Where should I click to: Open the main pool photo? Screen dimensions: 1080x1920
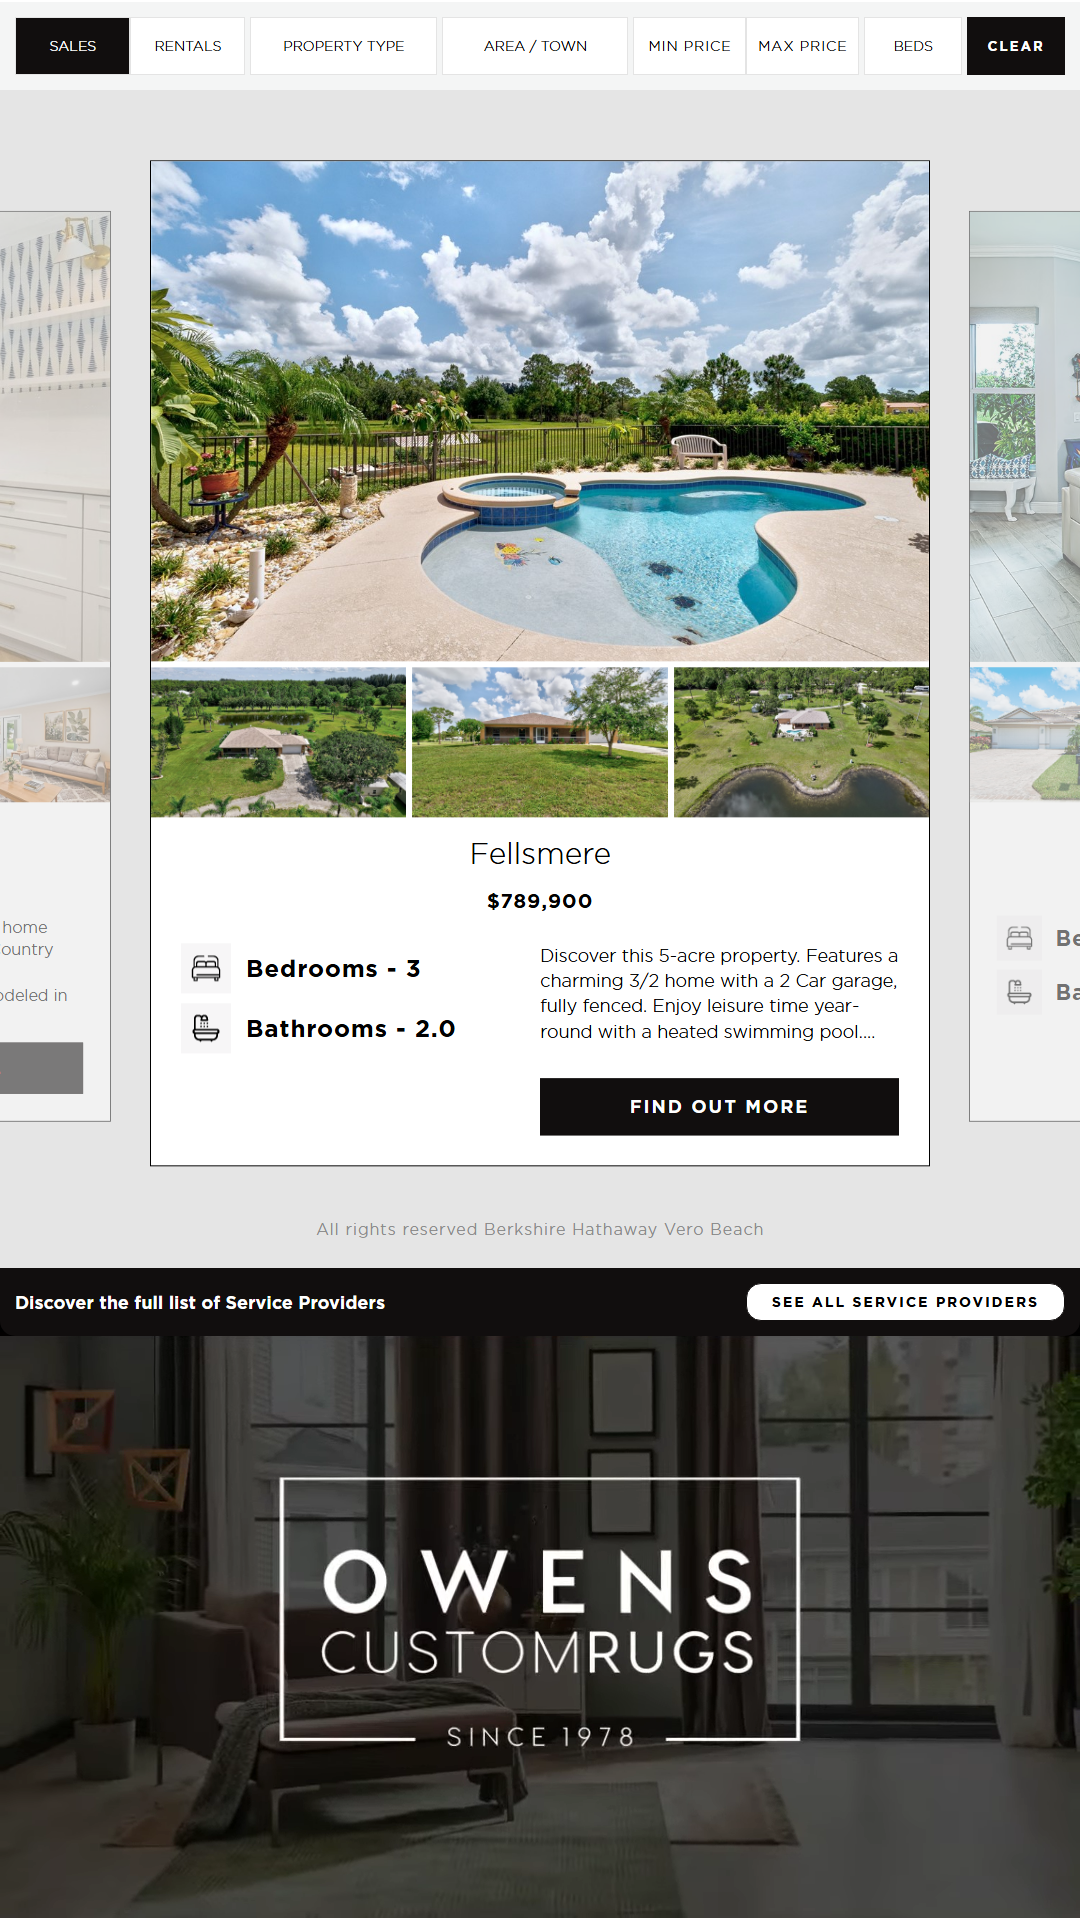coord(540,411)
